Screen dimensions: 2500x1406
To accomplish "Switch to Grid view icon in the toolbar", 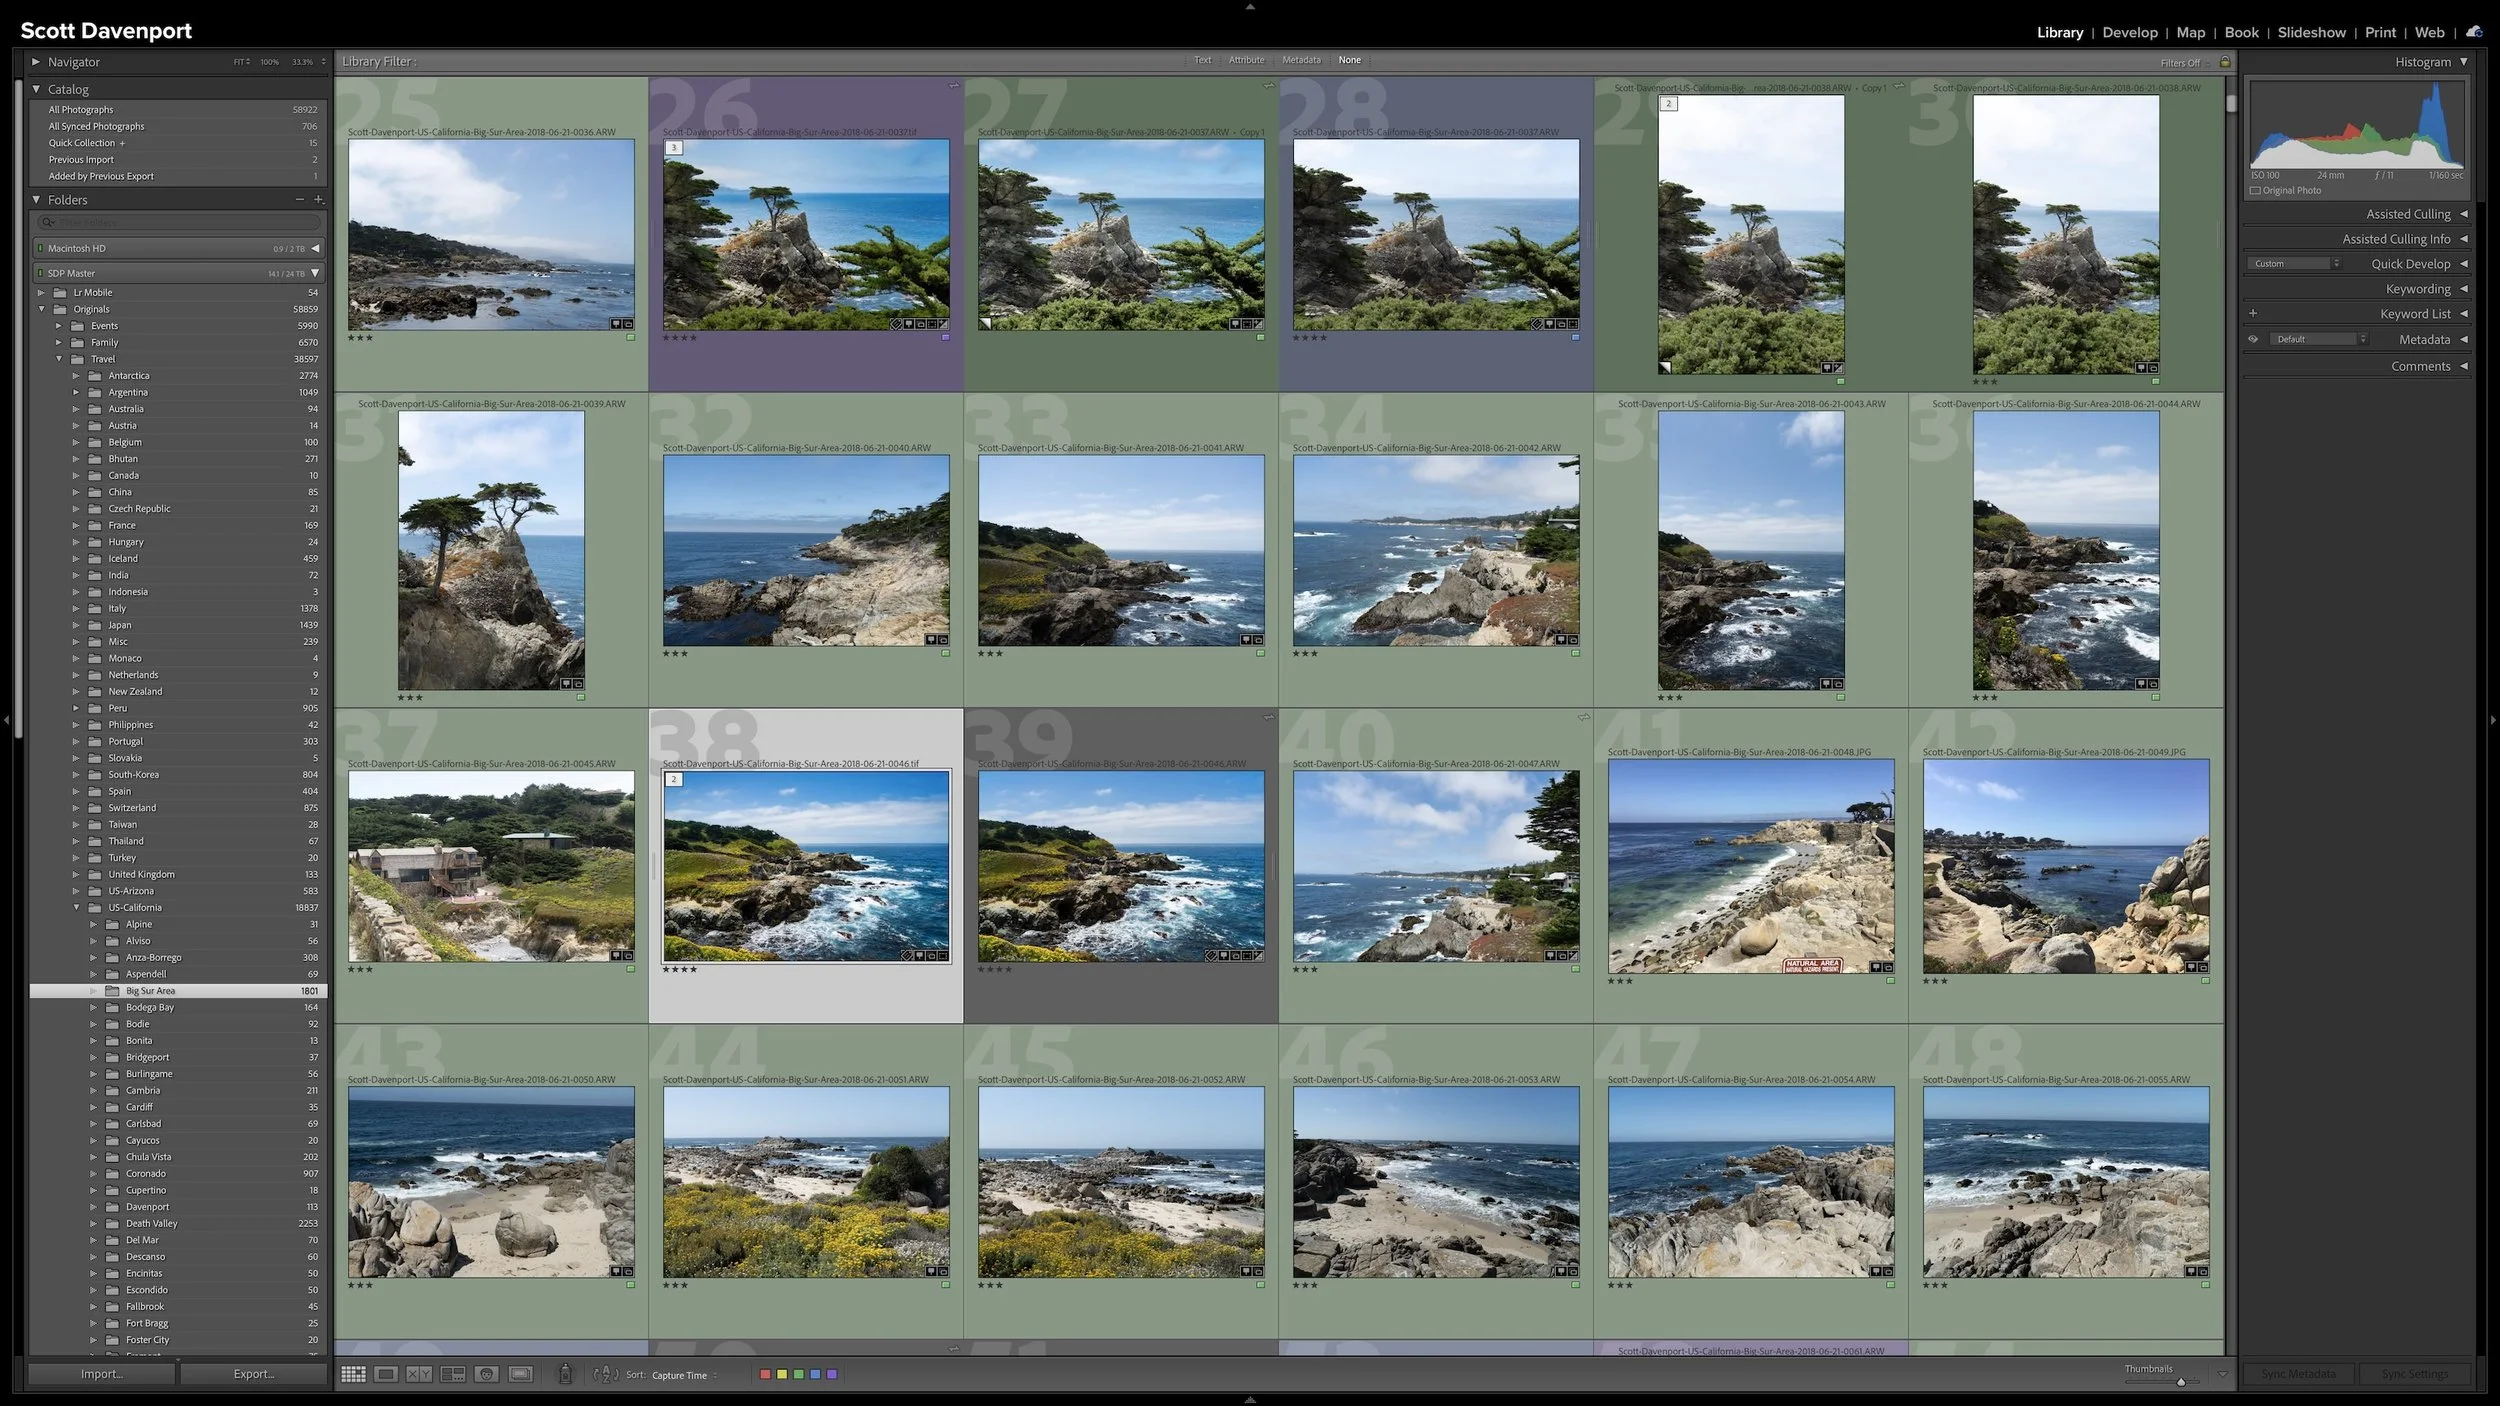I will 353,1374.
